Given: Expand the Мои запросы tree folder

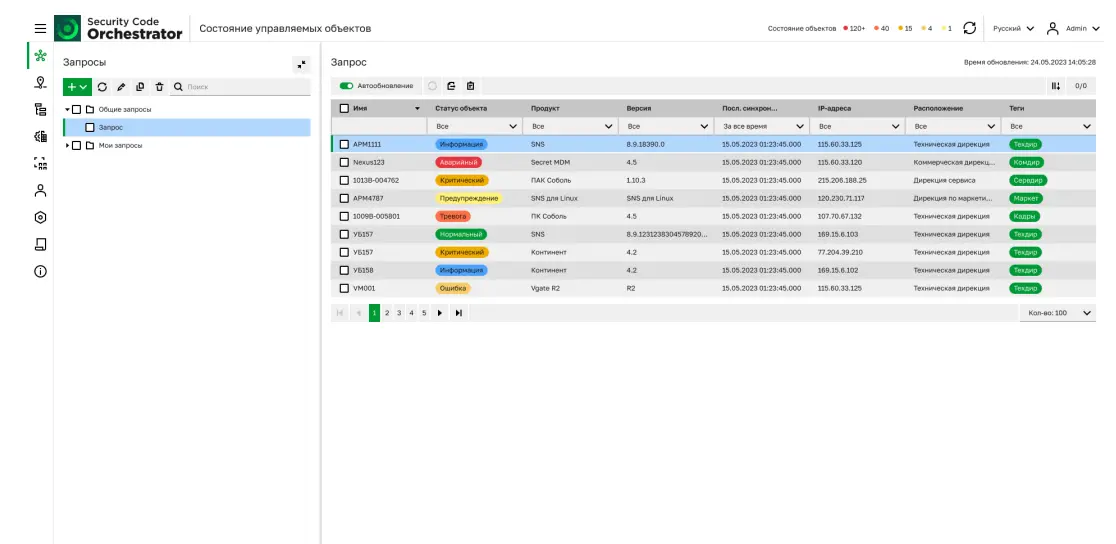Looking at the screenshot, I should point(68,145).
